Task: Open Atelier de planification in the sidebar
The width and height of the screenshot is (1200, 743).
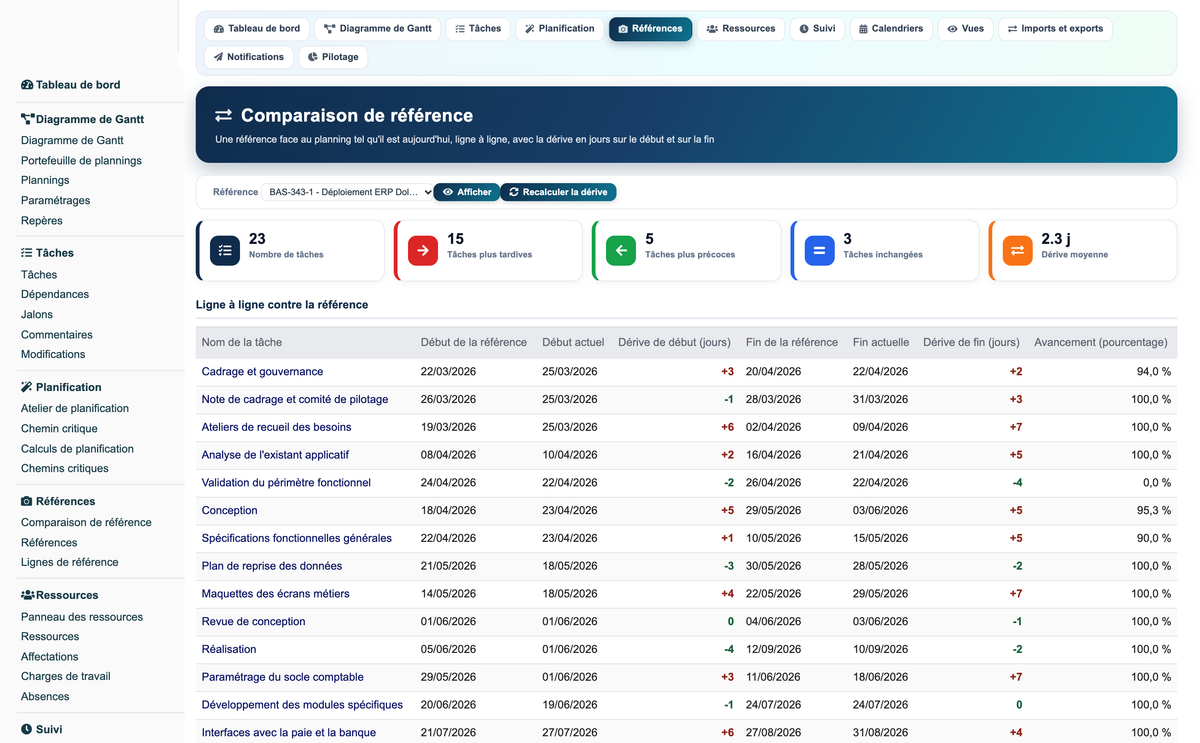Action: 75,408
